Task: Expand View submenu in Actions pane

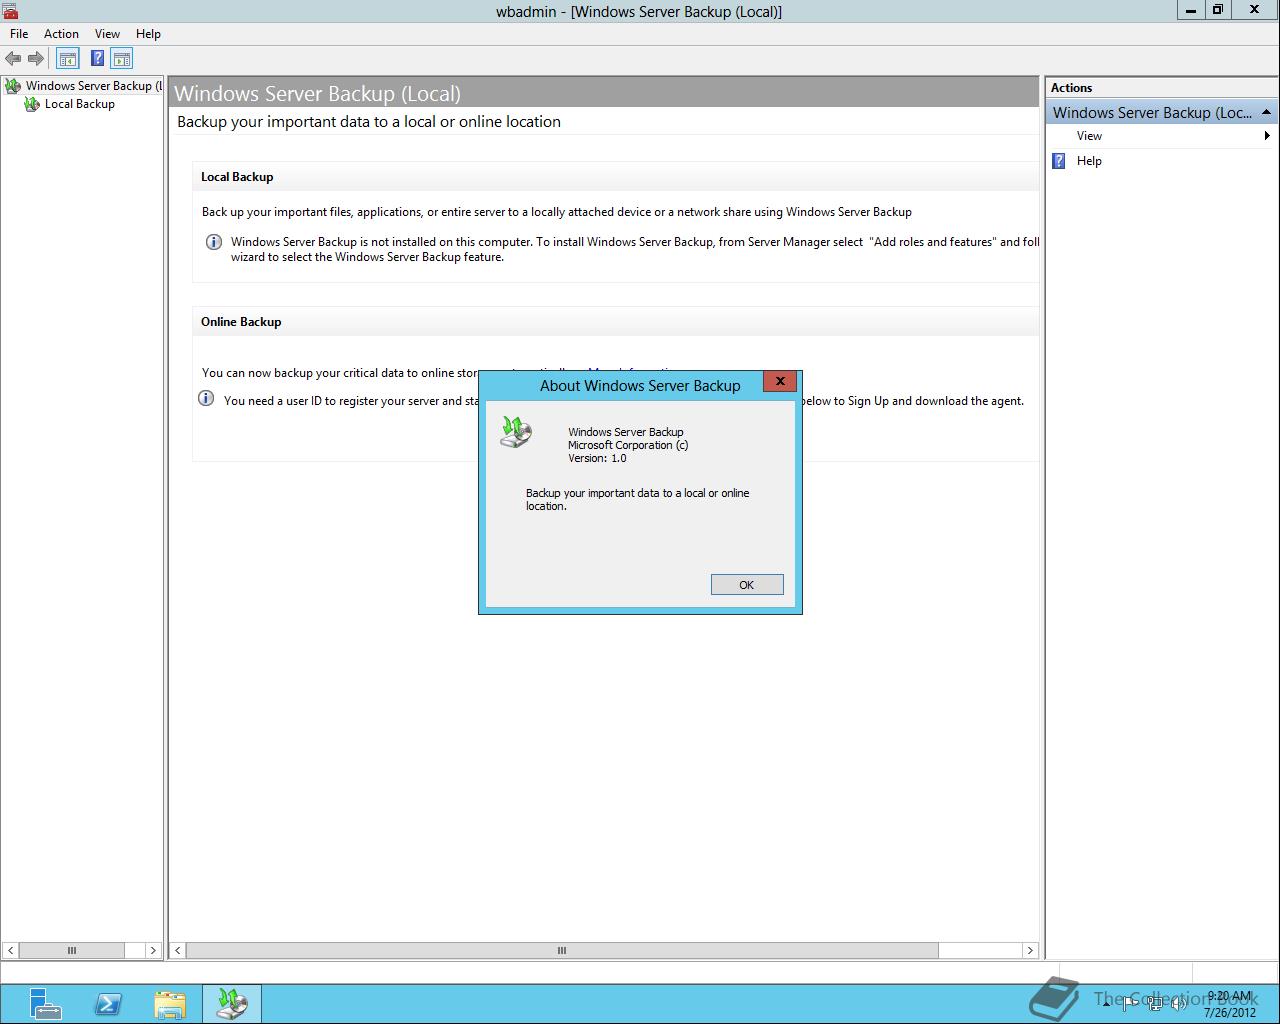Action: click(1162, 136)
